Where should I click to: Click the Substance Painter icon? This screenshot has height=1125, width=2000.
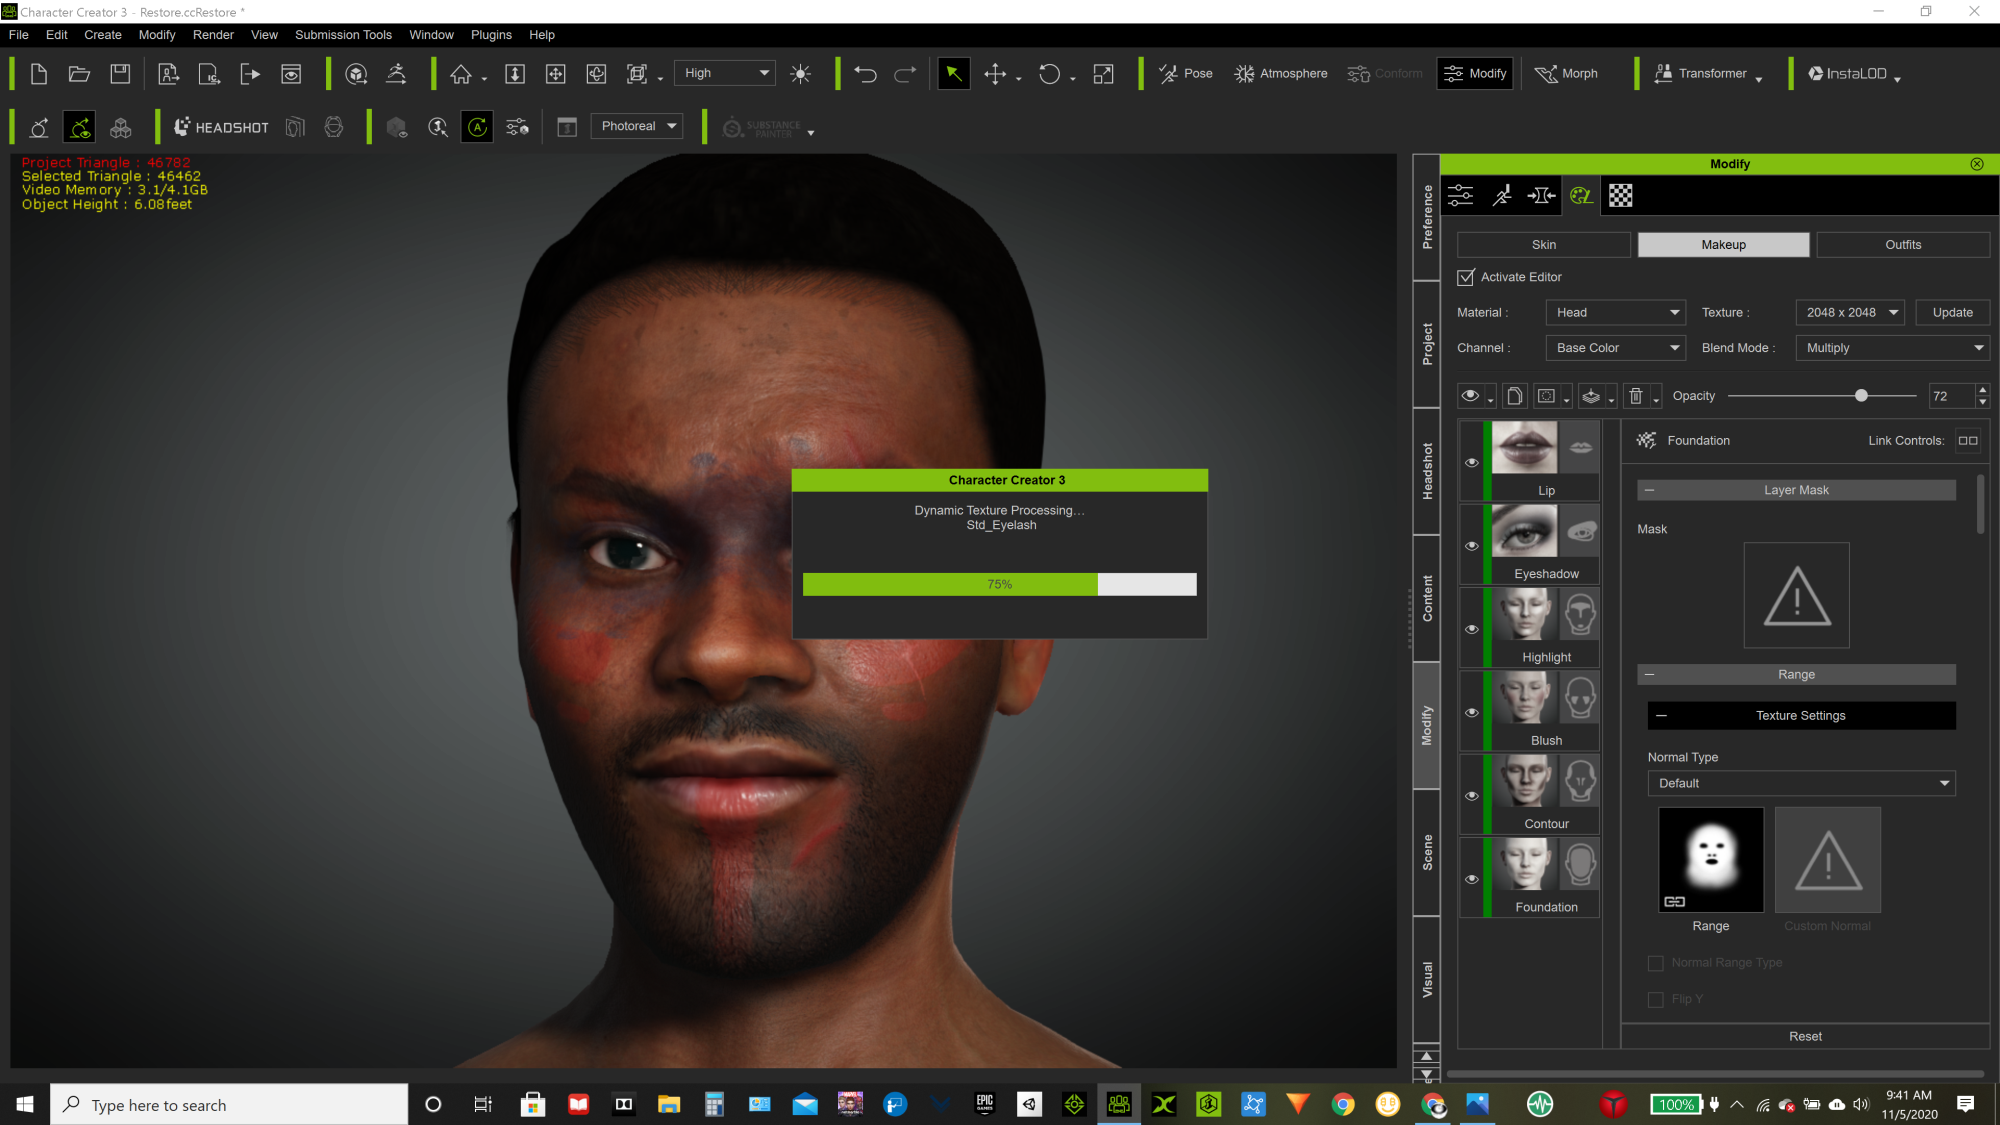point(762,128)
